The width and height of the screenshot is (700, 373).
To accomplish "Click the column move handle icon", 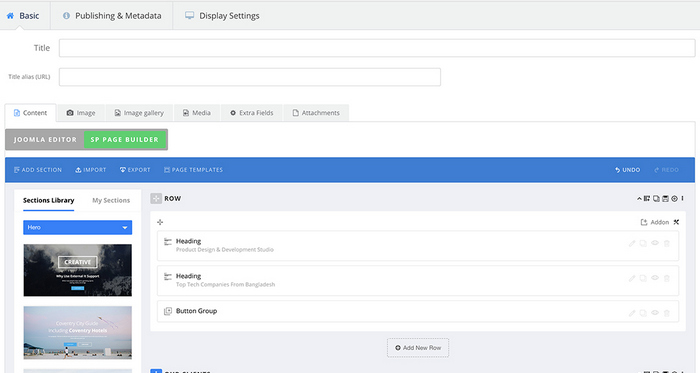I will point(160,222).
